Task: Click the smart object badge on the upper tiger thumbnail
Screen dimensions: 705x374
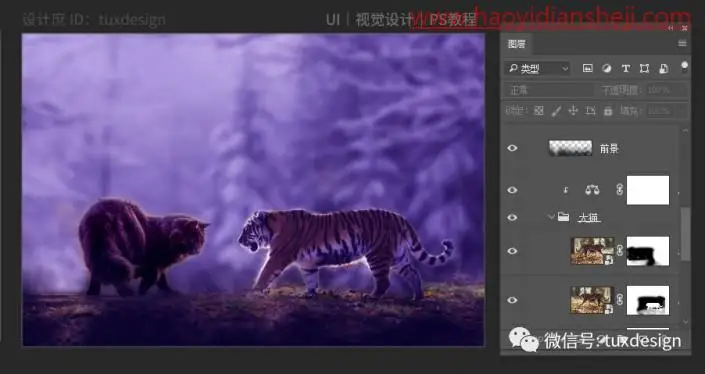Action: [x=609, y=260]
